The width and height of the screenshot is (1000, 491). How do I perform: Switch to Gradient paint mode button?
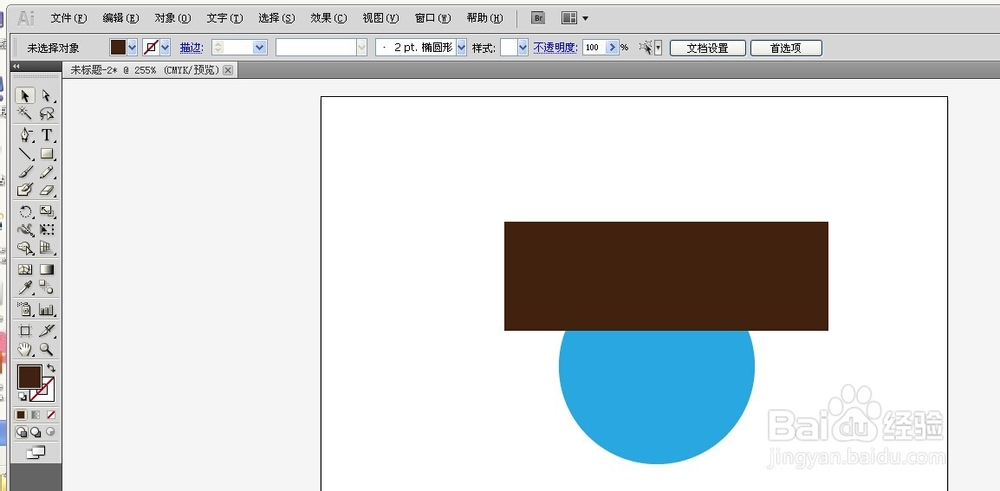[36, 414]
